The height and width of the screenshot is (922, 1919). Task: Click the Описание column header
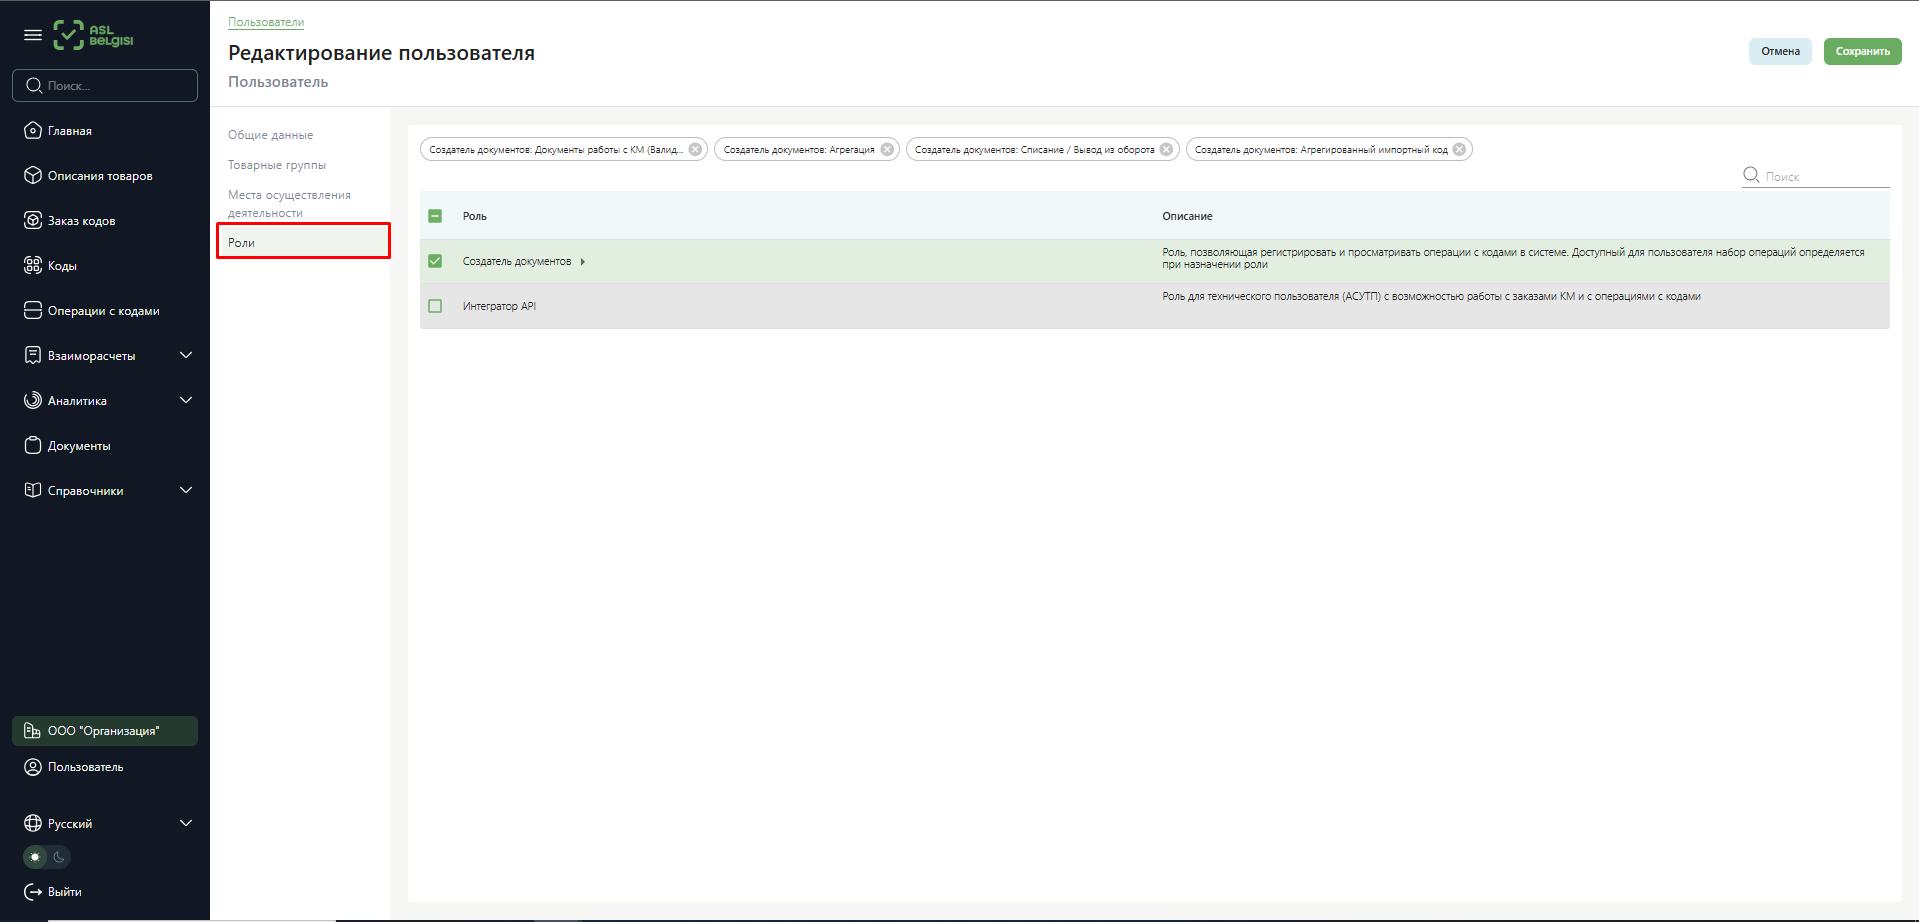(1187, 216)
